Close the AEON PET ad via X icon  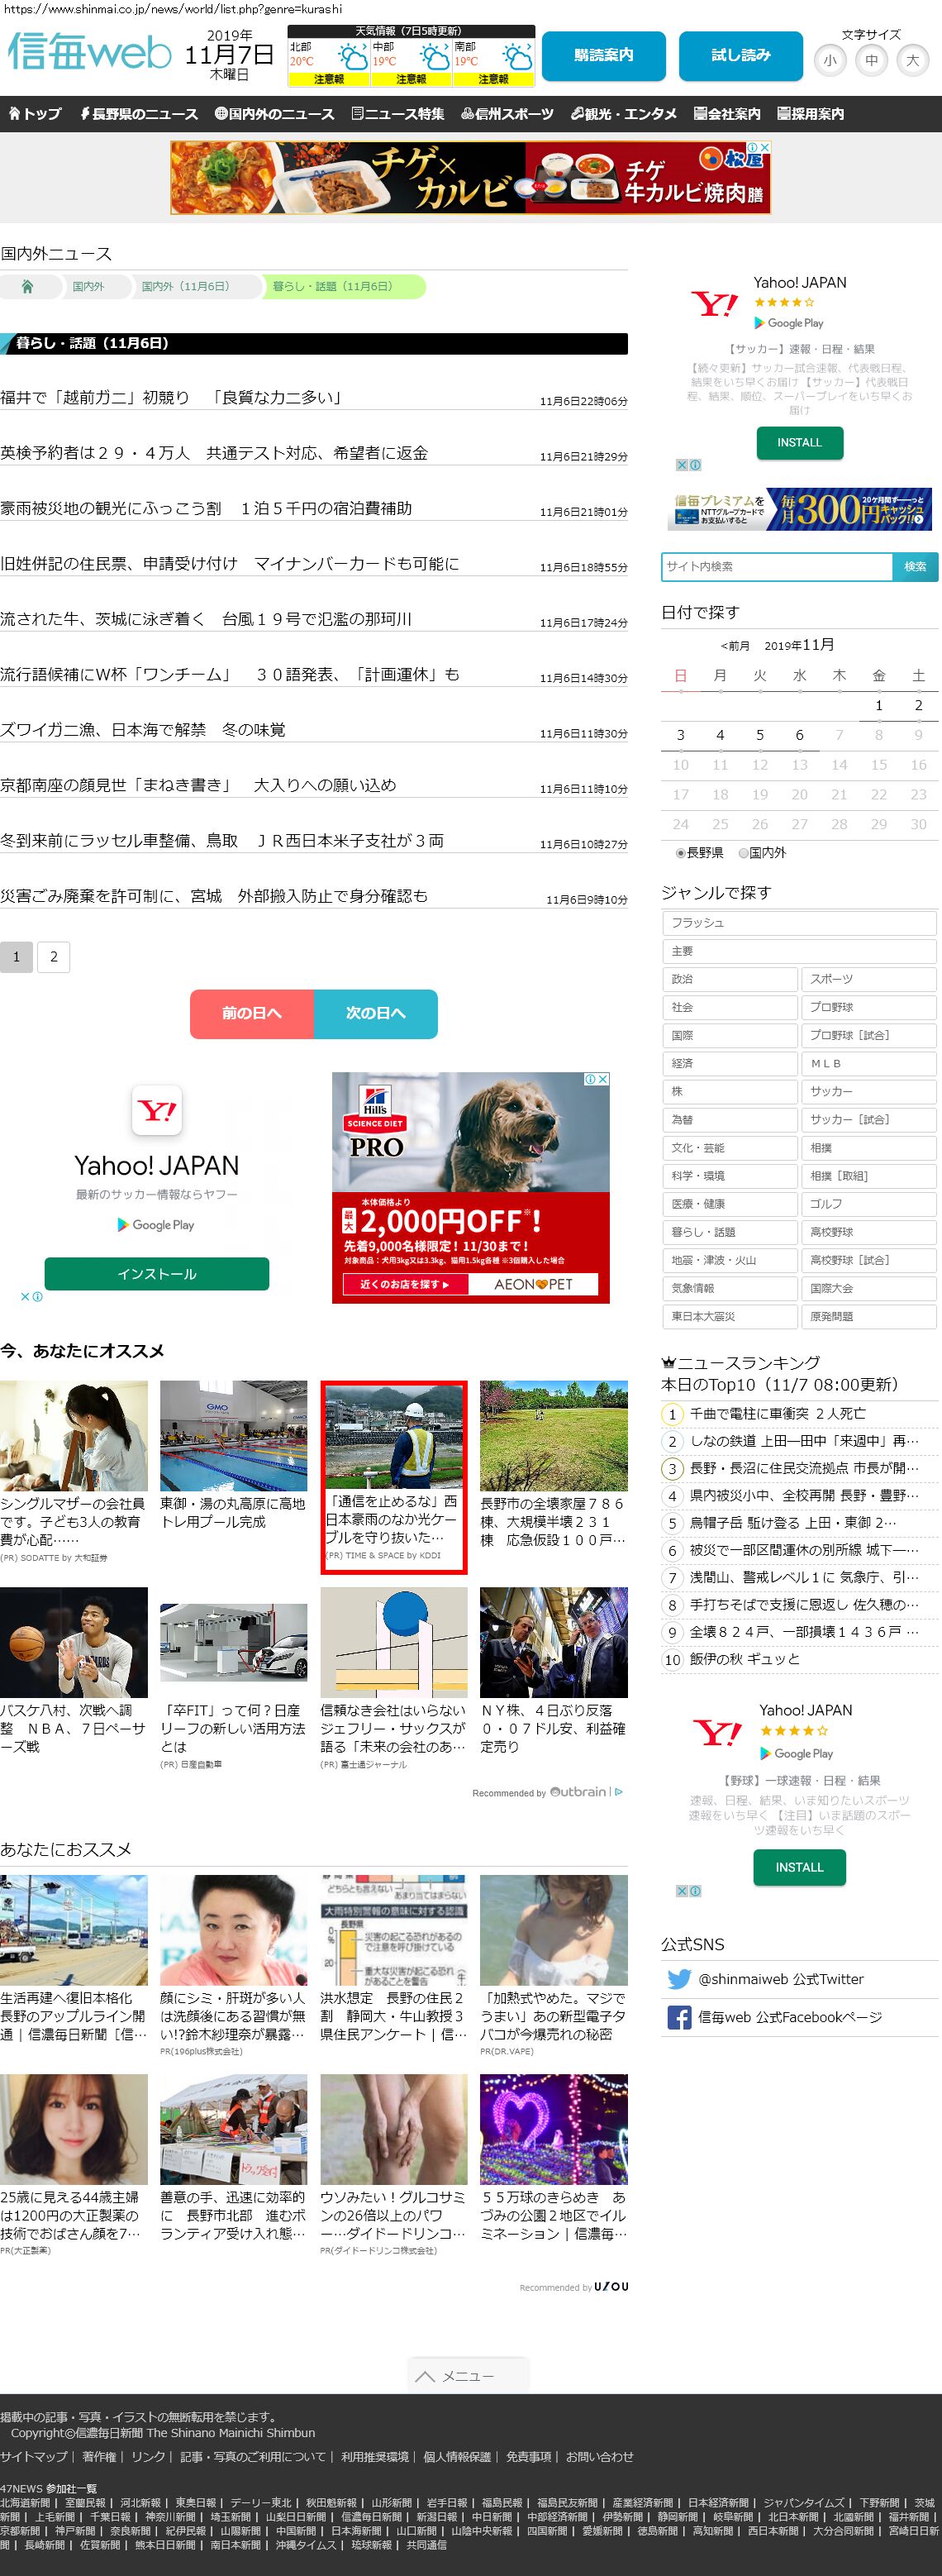click(603, 1079)
